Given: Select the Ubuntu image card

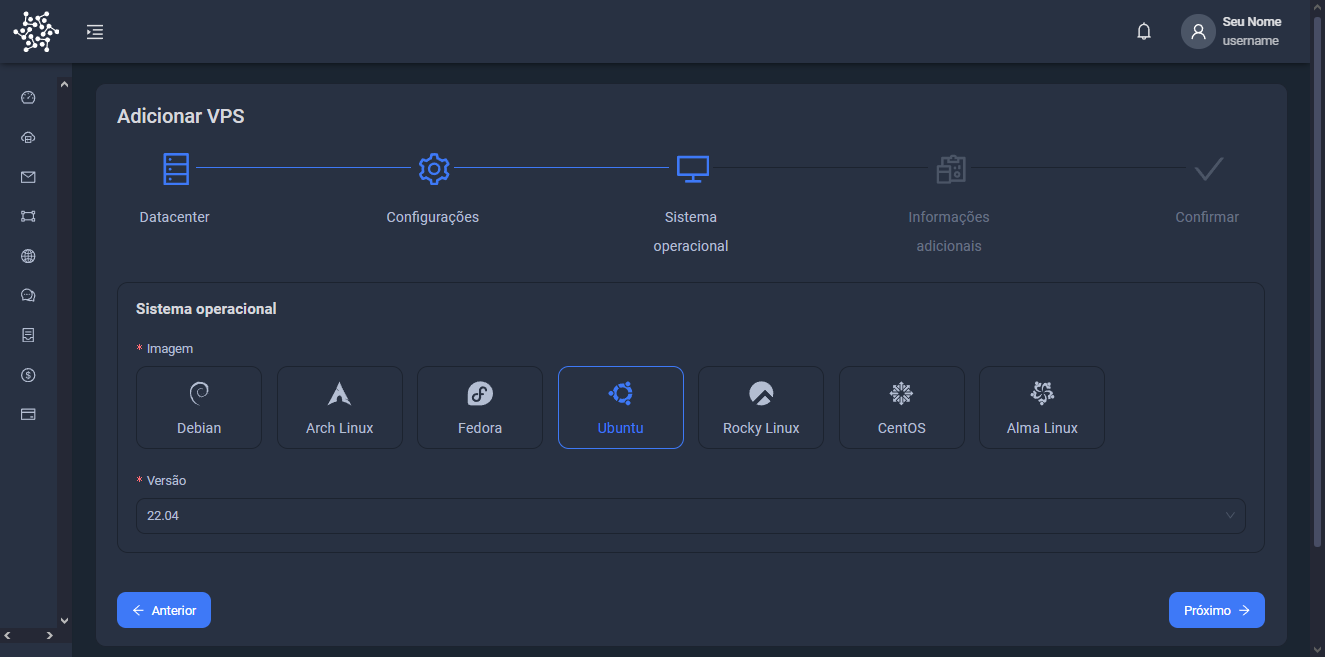Looking at the screenshot, I should pos(621,407).
